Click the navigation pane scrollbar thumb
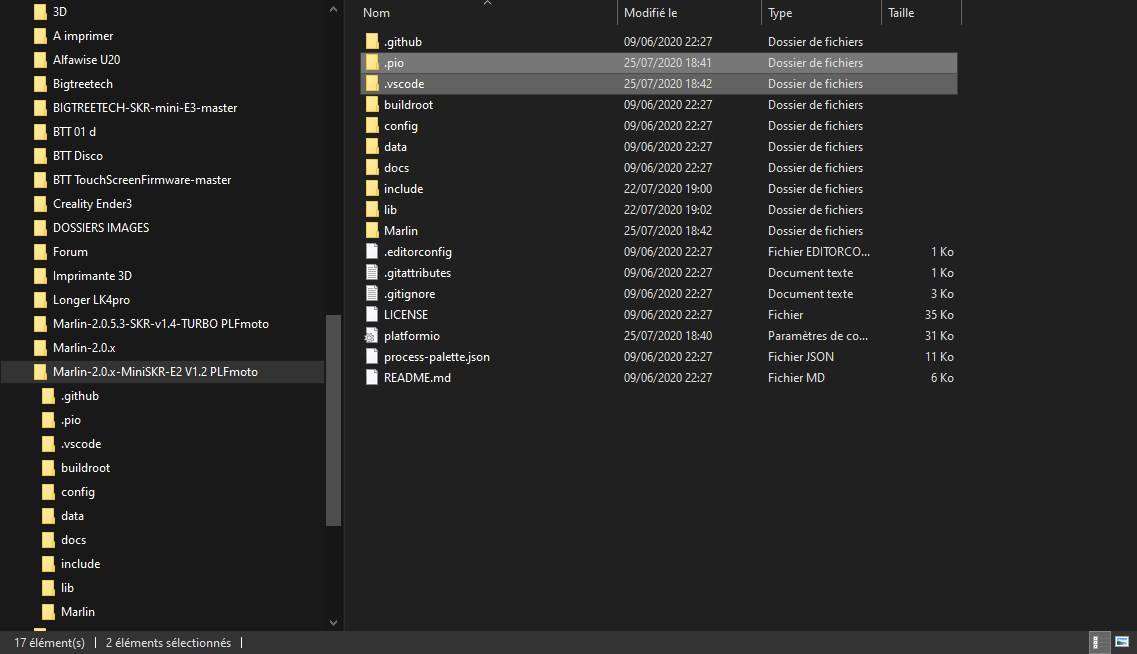 [x=334, y=420]
